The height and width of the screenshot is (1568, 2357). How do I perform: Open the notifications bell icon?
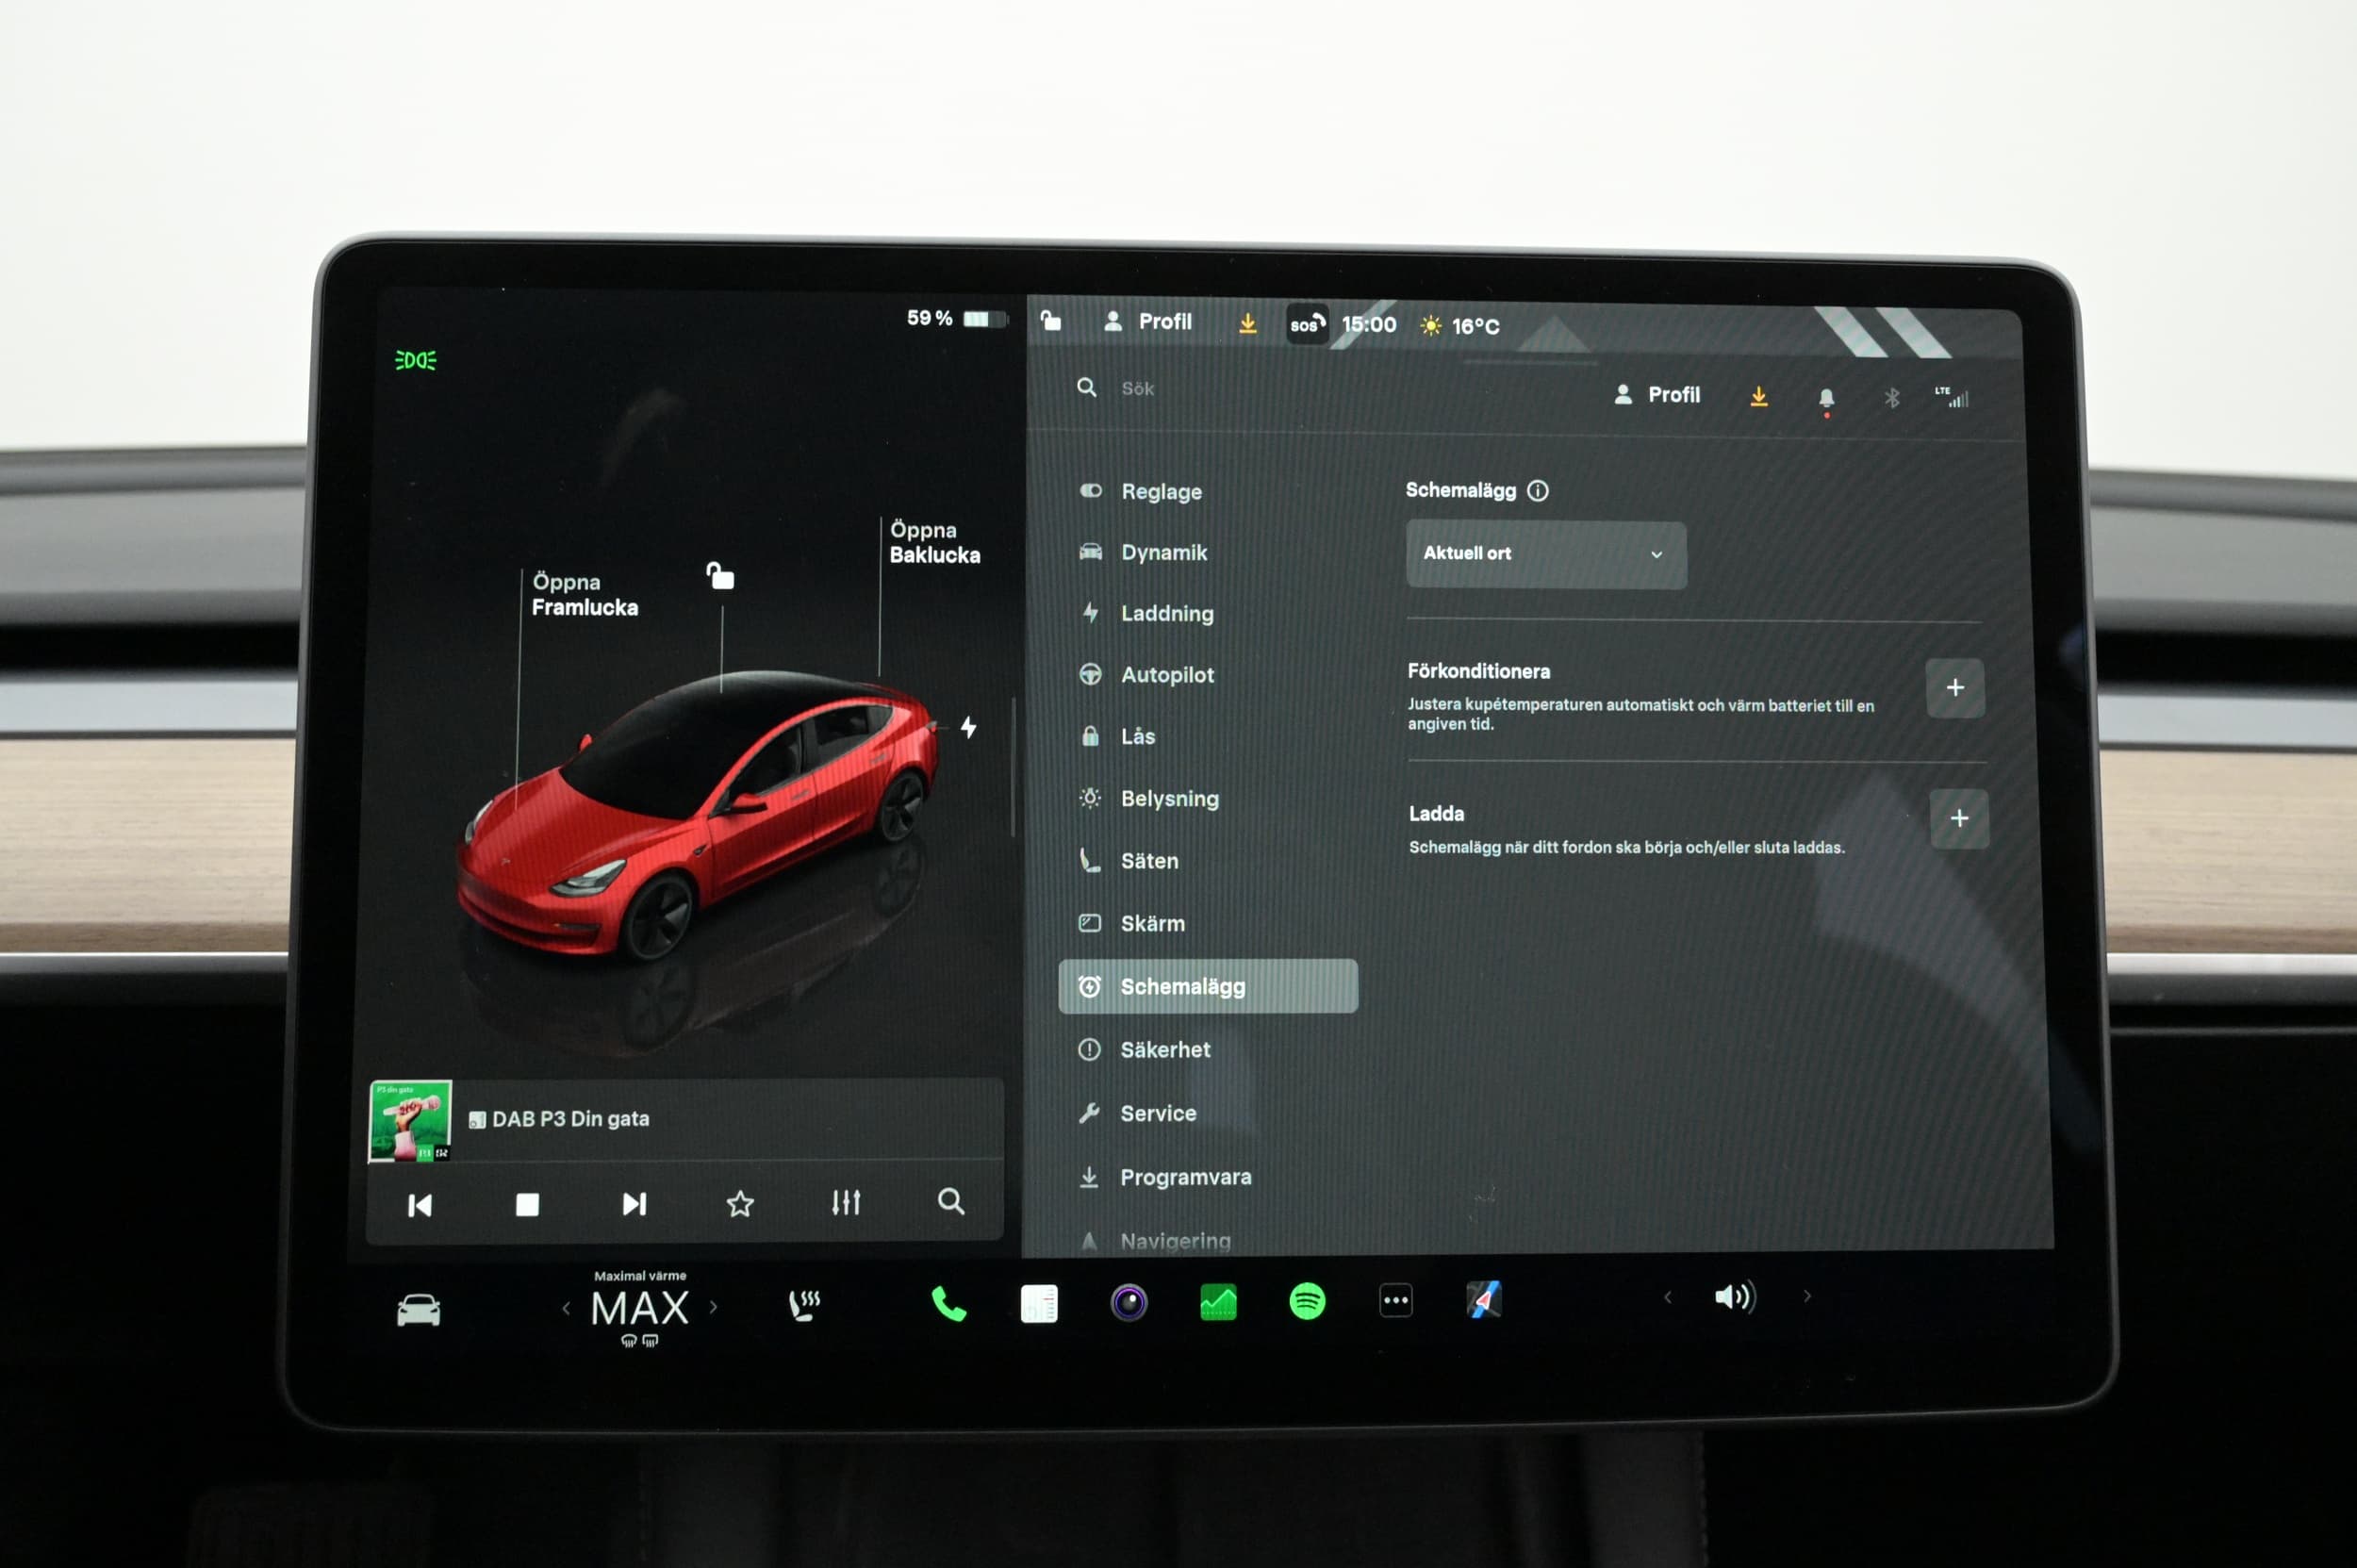(1826, 398)
